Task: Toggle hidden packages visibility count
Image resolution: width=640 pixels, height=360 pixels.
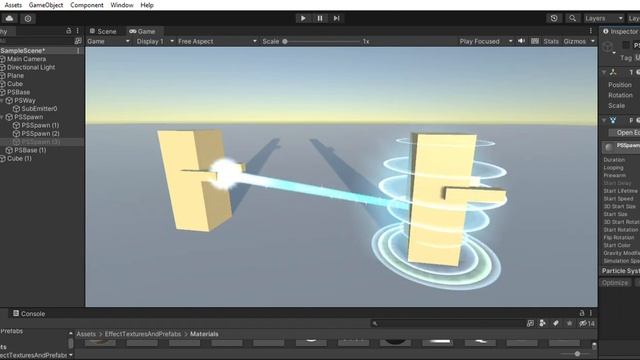Action: pos(587,324)
